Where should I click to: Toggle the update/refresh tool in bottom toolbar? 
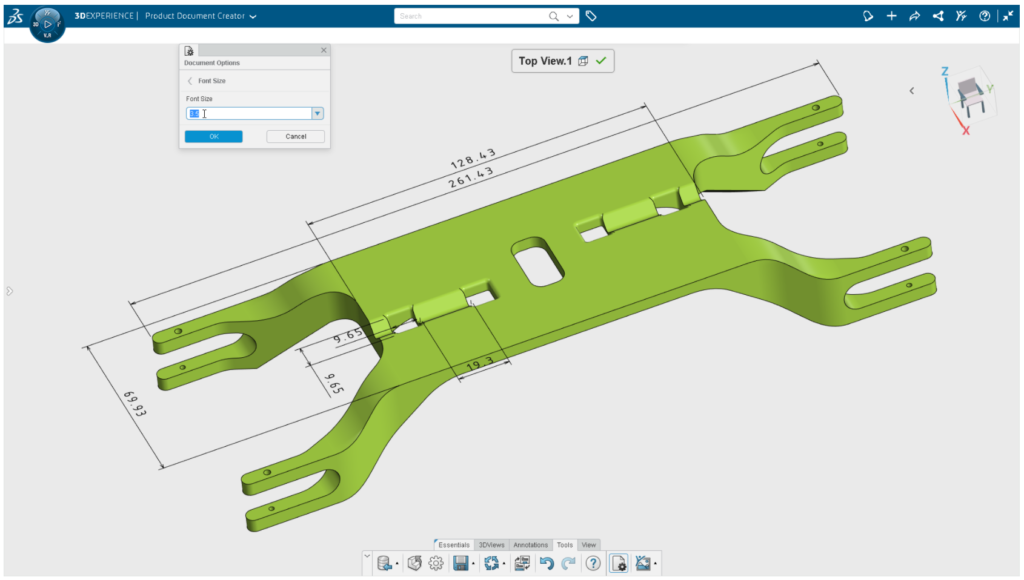[x=491, y=563]
